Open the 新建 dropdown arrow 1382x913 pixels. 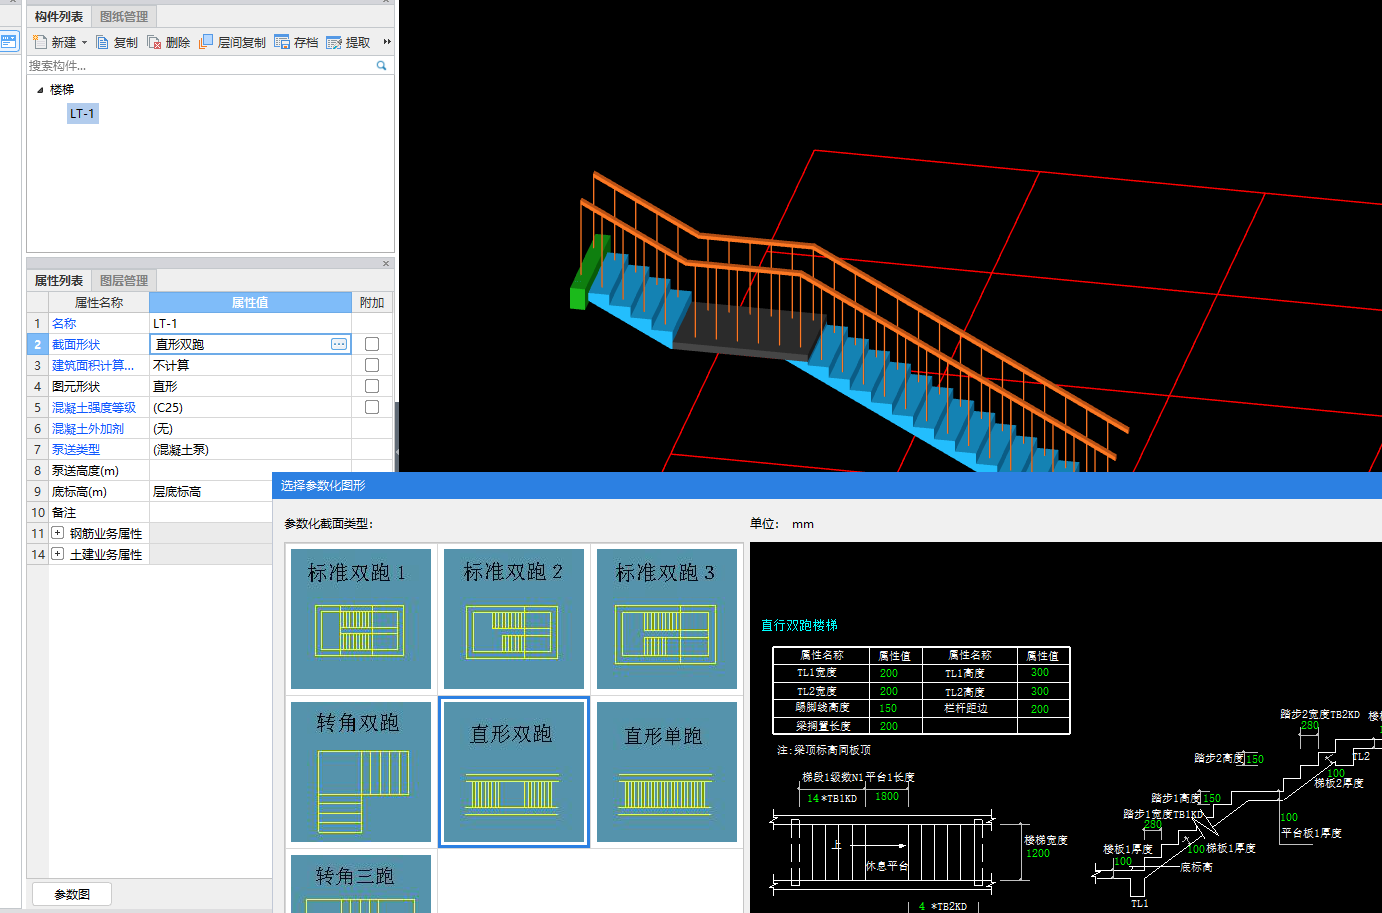(84, 42)
